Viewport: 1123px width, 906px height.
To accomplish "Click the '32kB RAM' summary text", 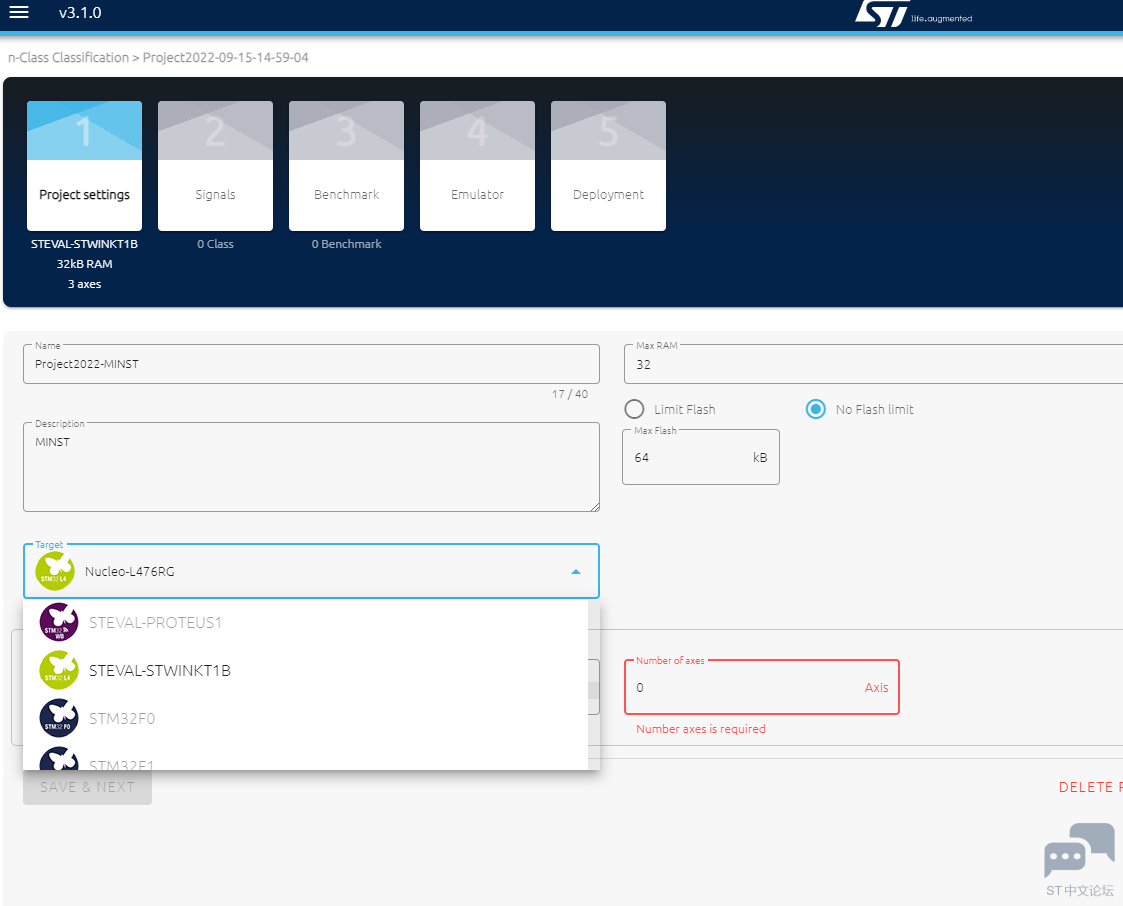I will click(85, 264).
